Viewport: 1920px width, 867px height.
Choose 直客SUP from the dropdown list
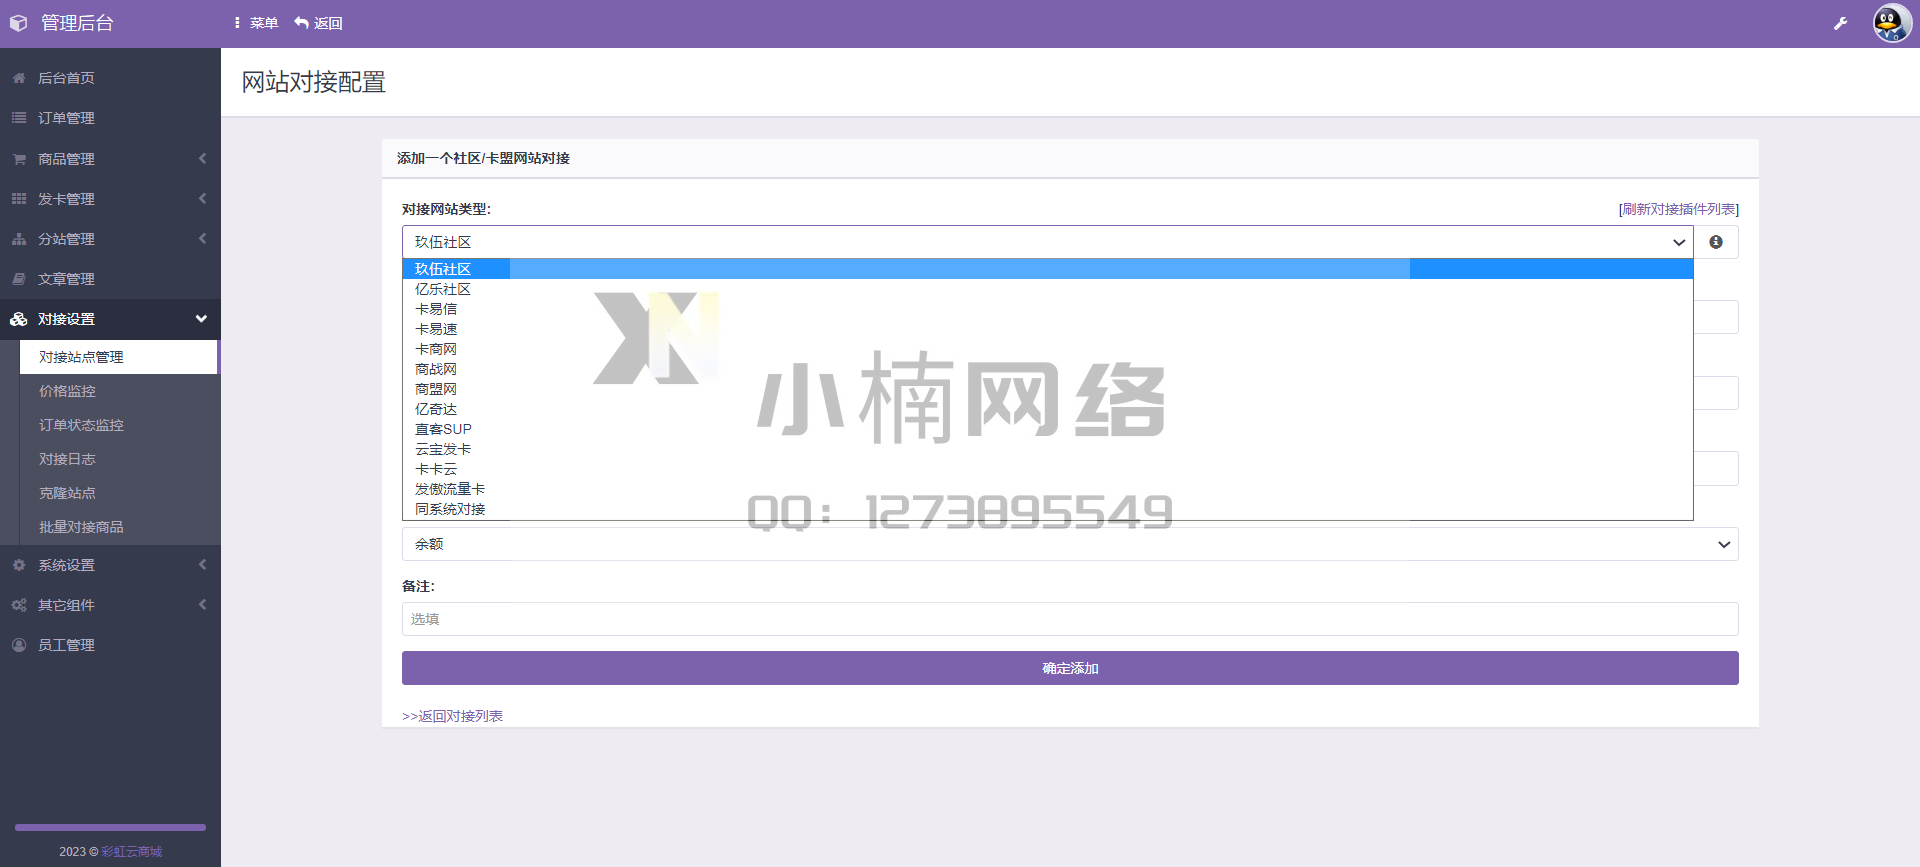coord(1047,429)
